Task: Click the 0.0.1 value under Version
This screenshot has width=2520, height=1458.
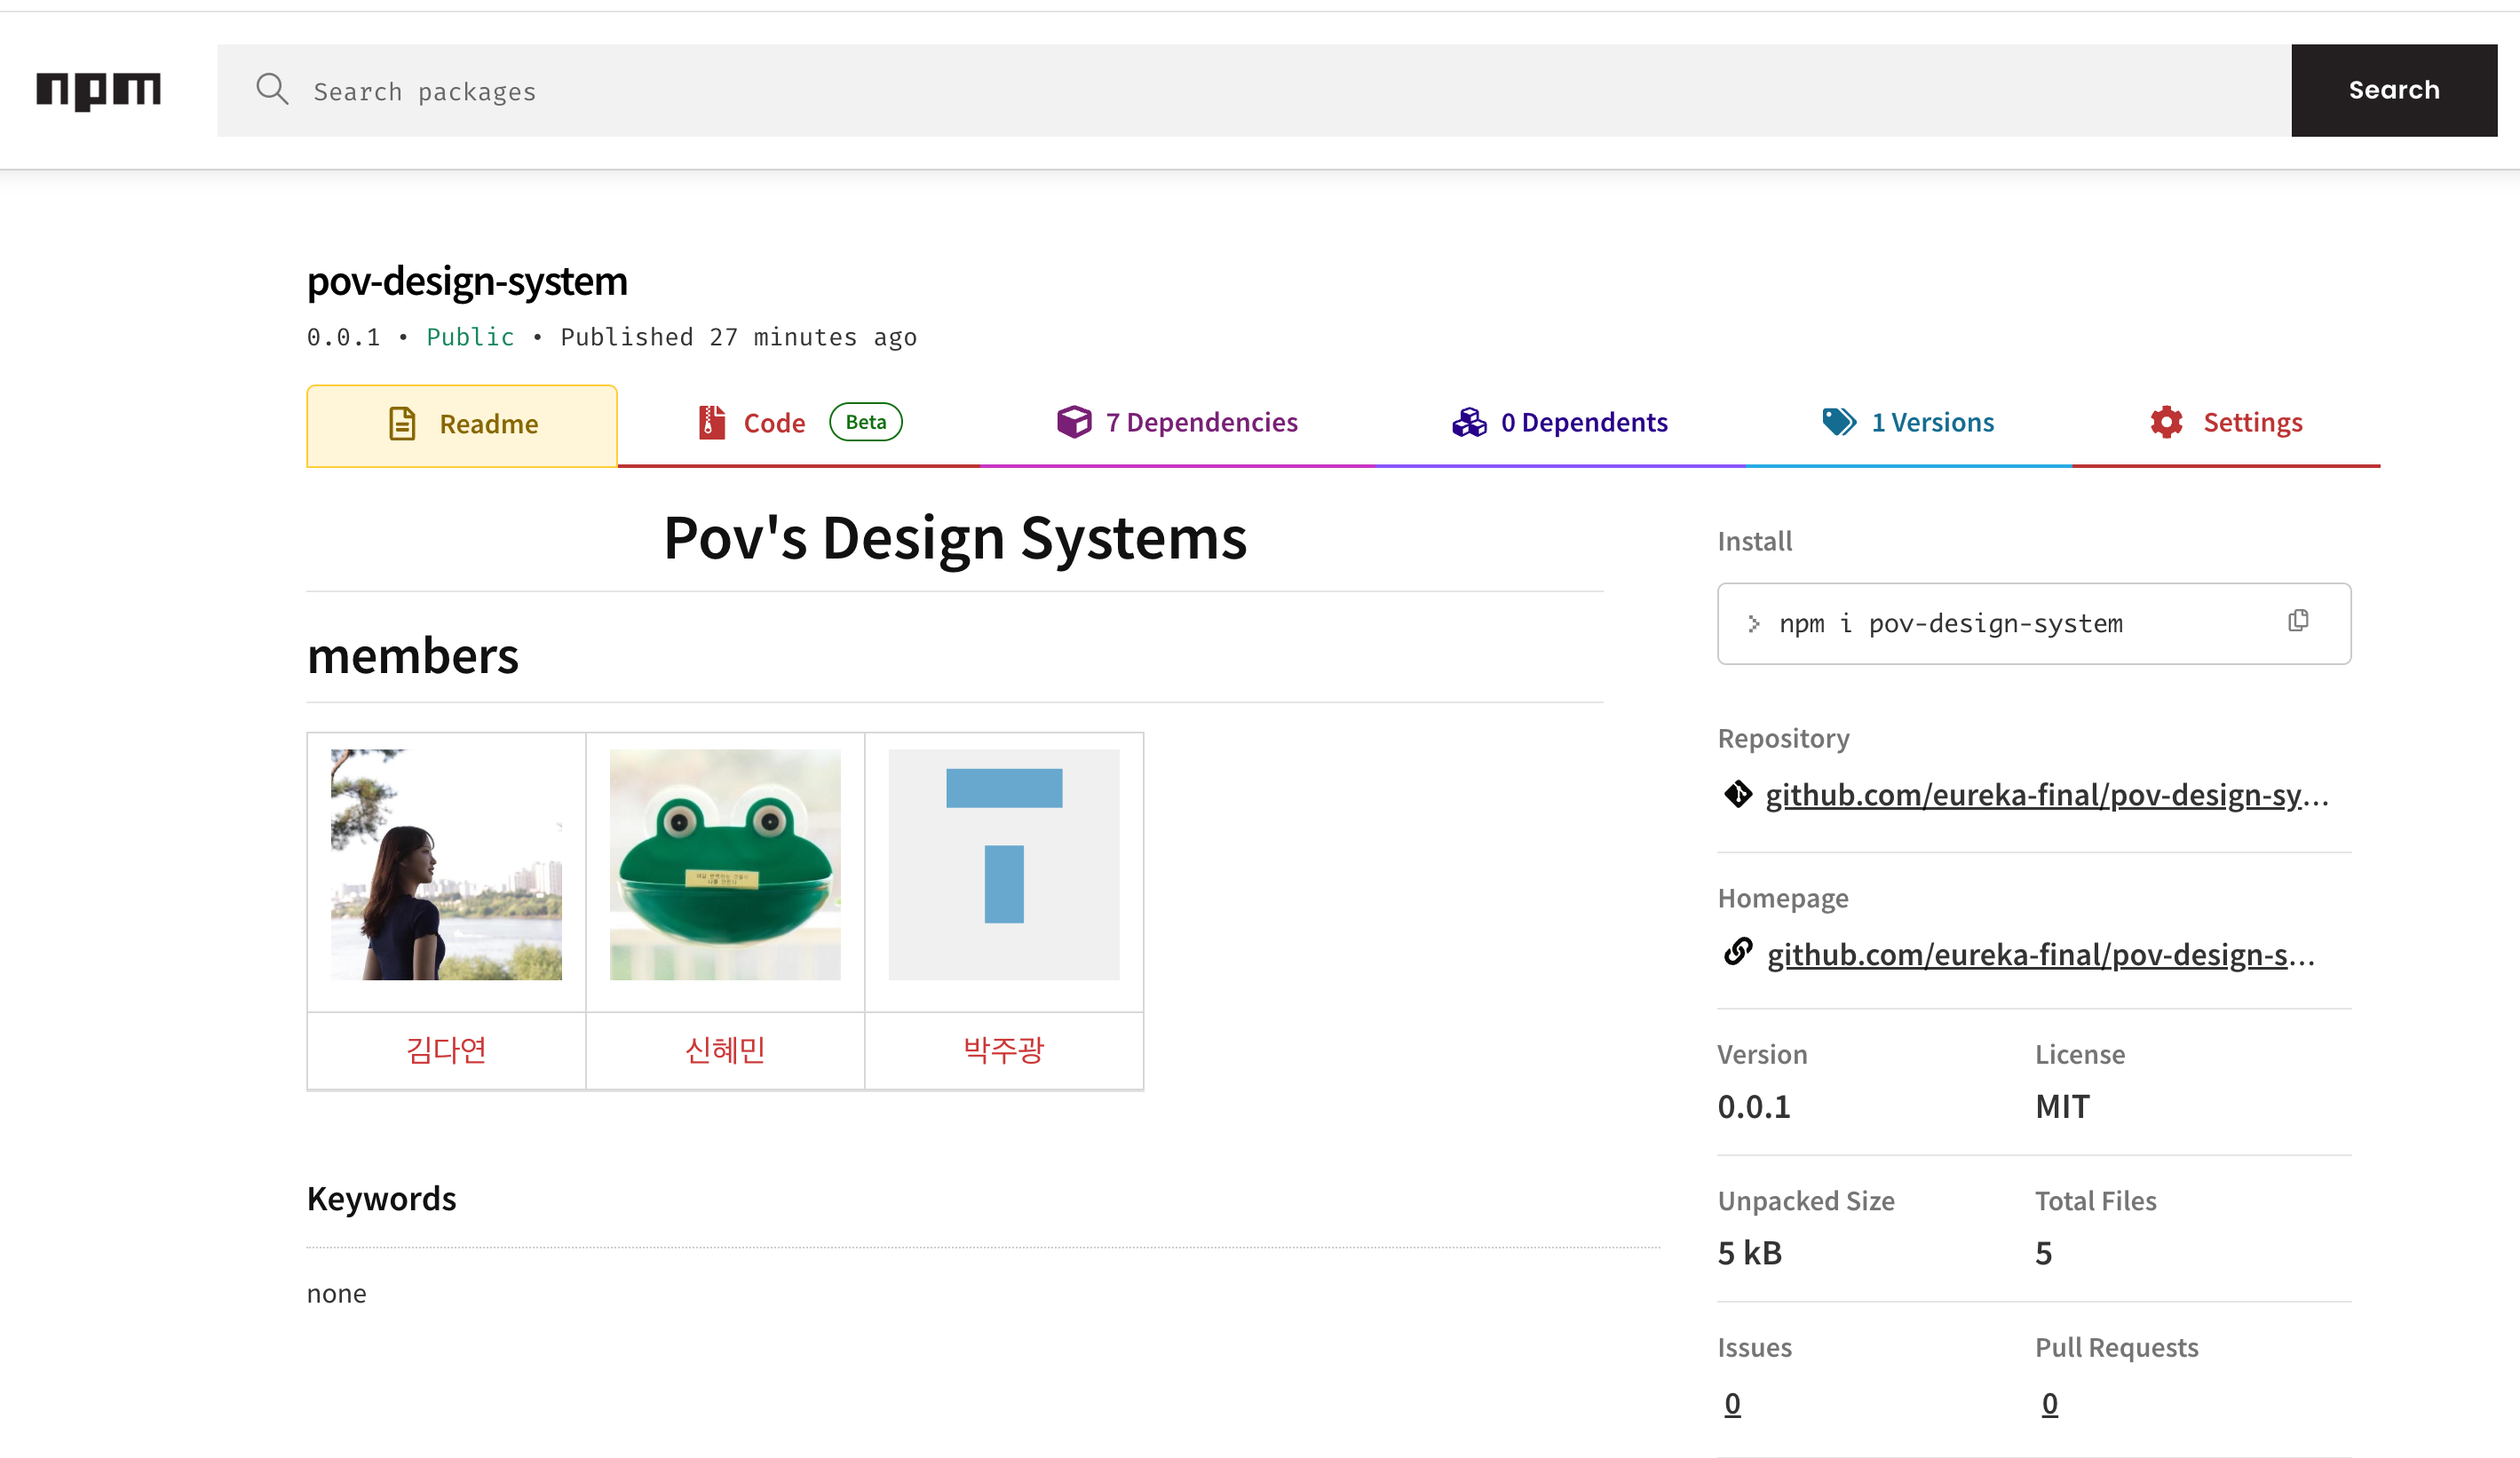Action: point(1754,1107)
